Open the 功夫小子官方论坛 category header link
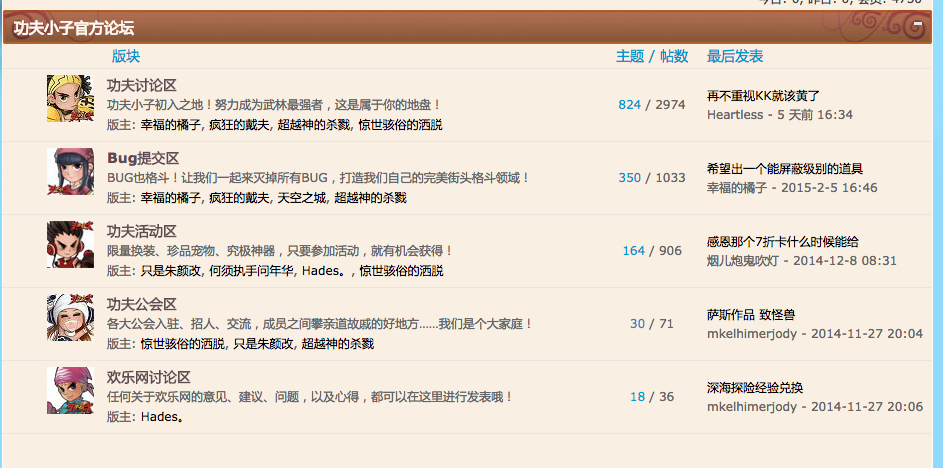 [x=74, y=28]
